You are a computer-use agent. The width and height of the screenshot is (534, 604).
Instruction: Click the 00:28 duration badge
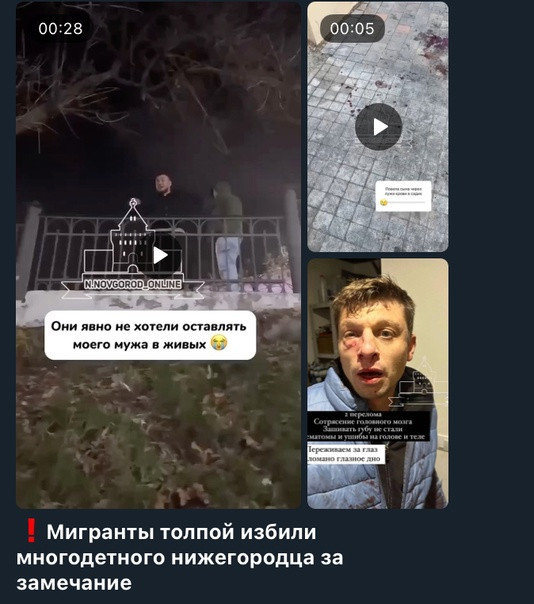pyautogui.click(x=60, y=29)
